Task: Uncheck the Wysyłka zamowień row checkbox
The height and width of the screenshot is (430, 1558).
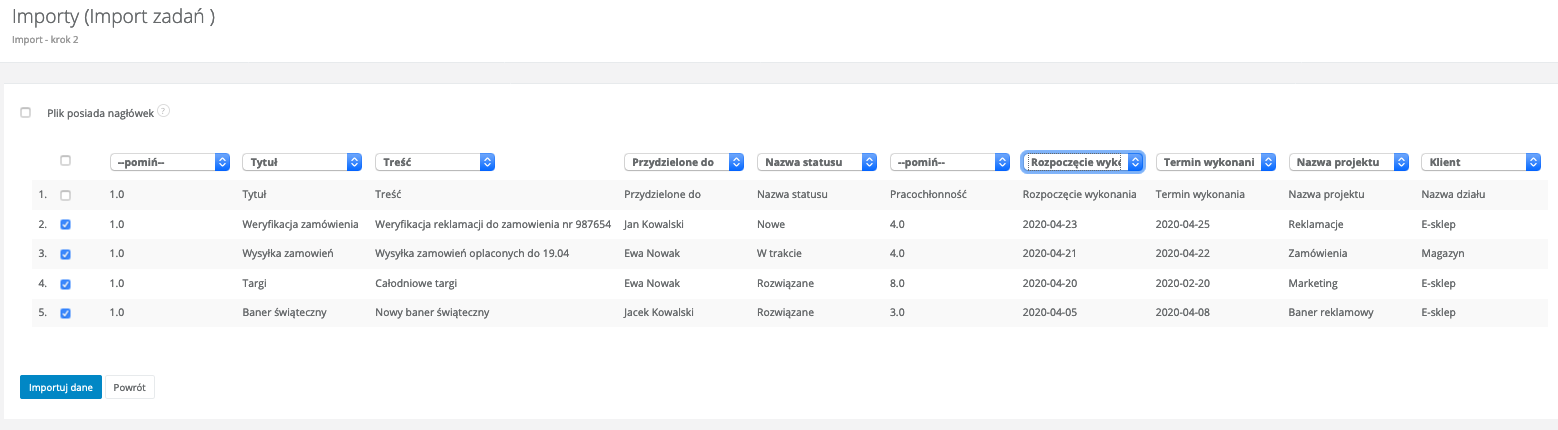Action: pos(66,254)
